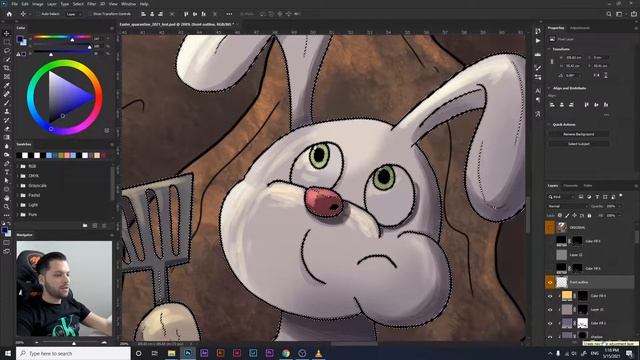Select the Frame tool
Viewport: 640px width, 360px height.
(7, 76)
